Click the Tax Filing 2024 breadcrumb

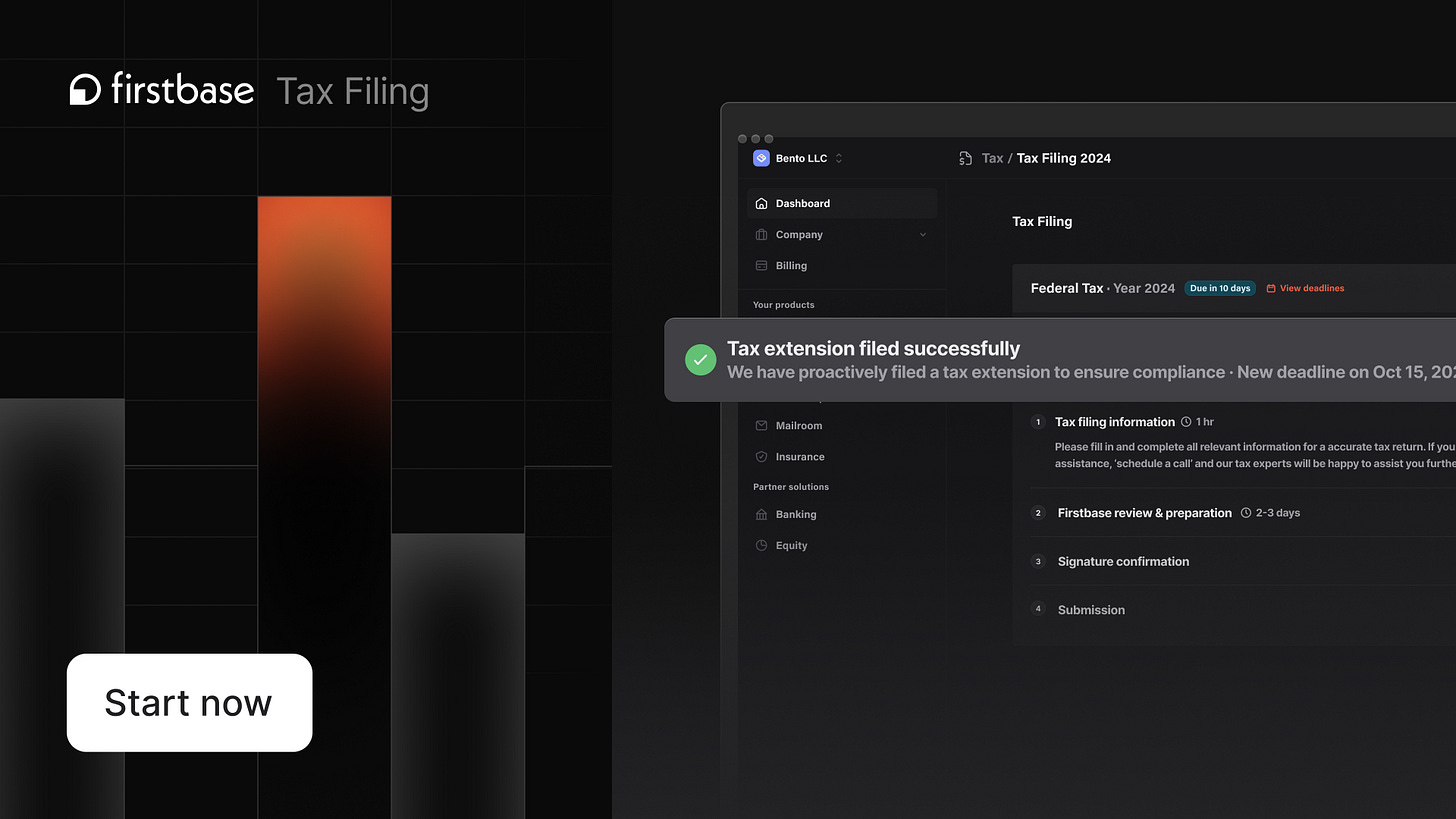coord(1064,158)
